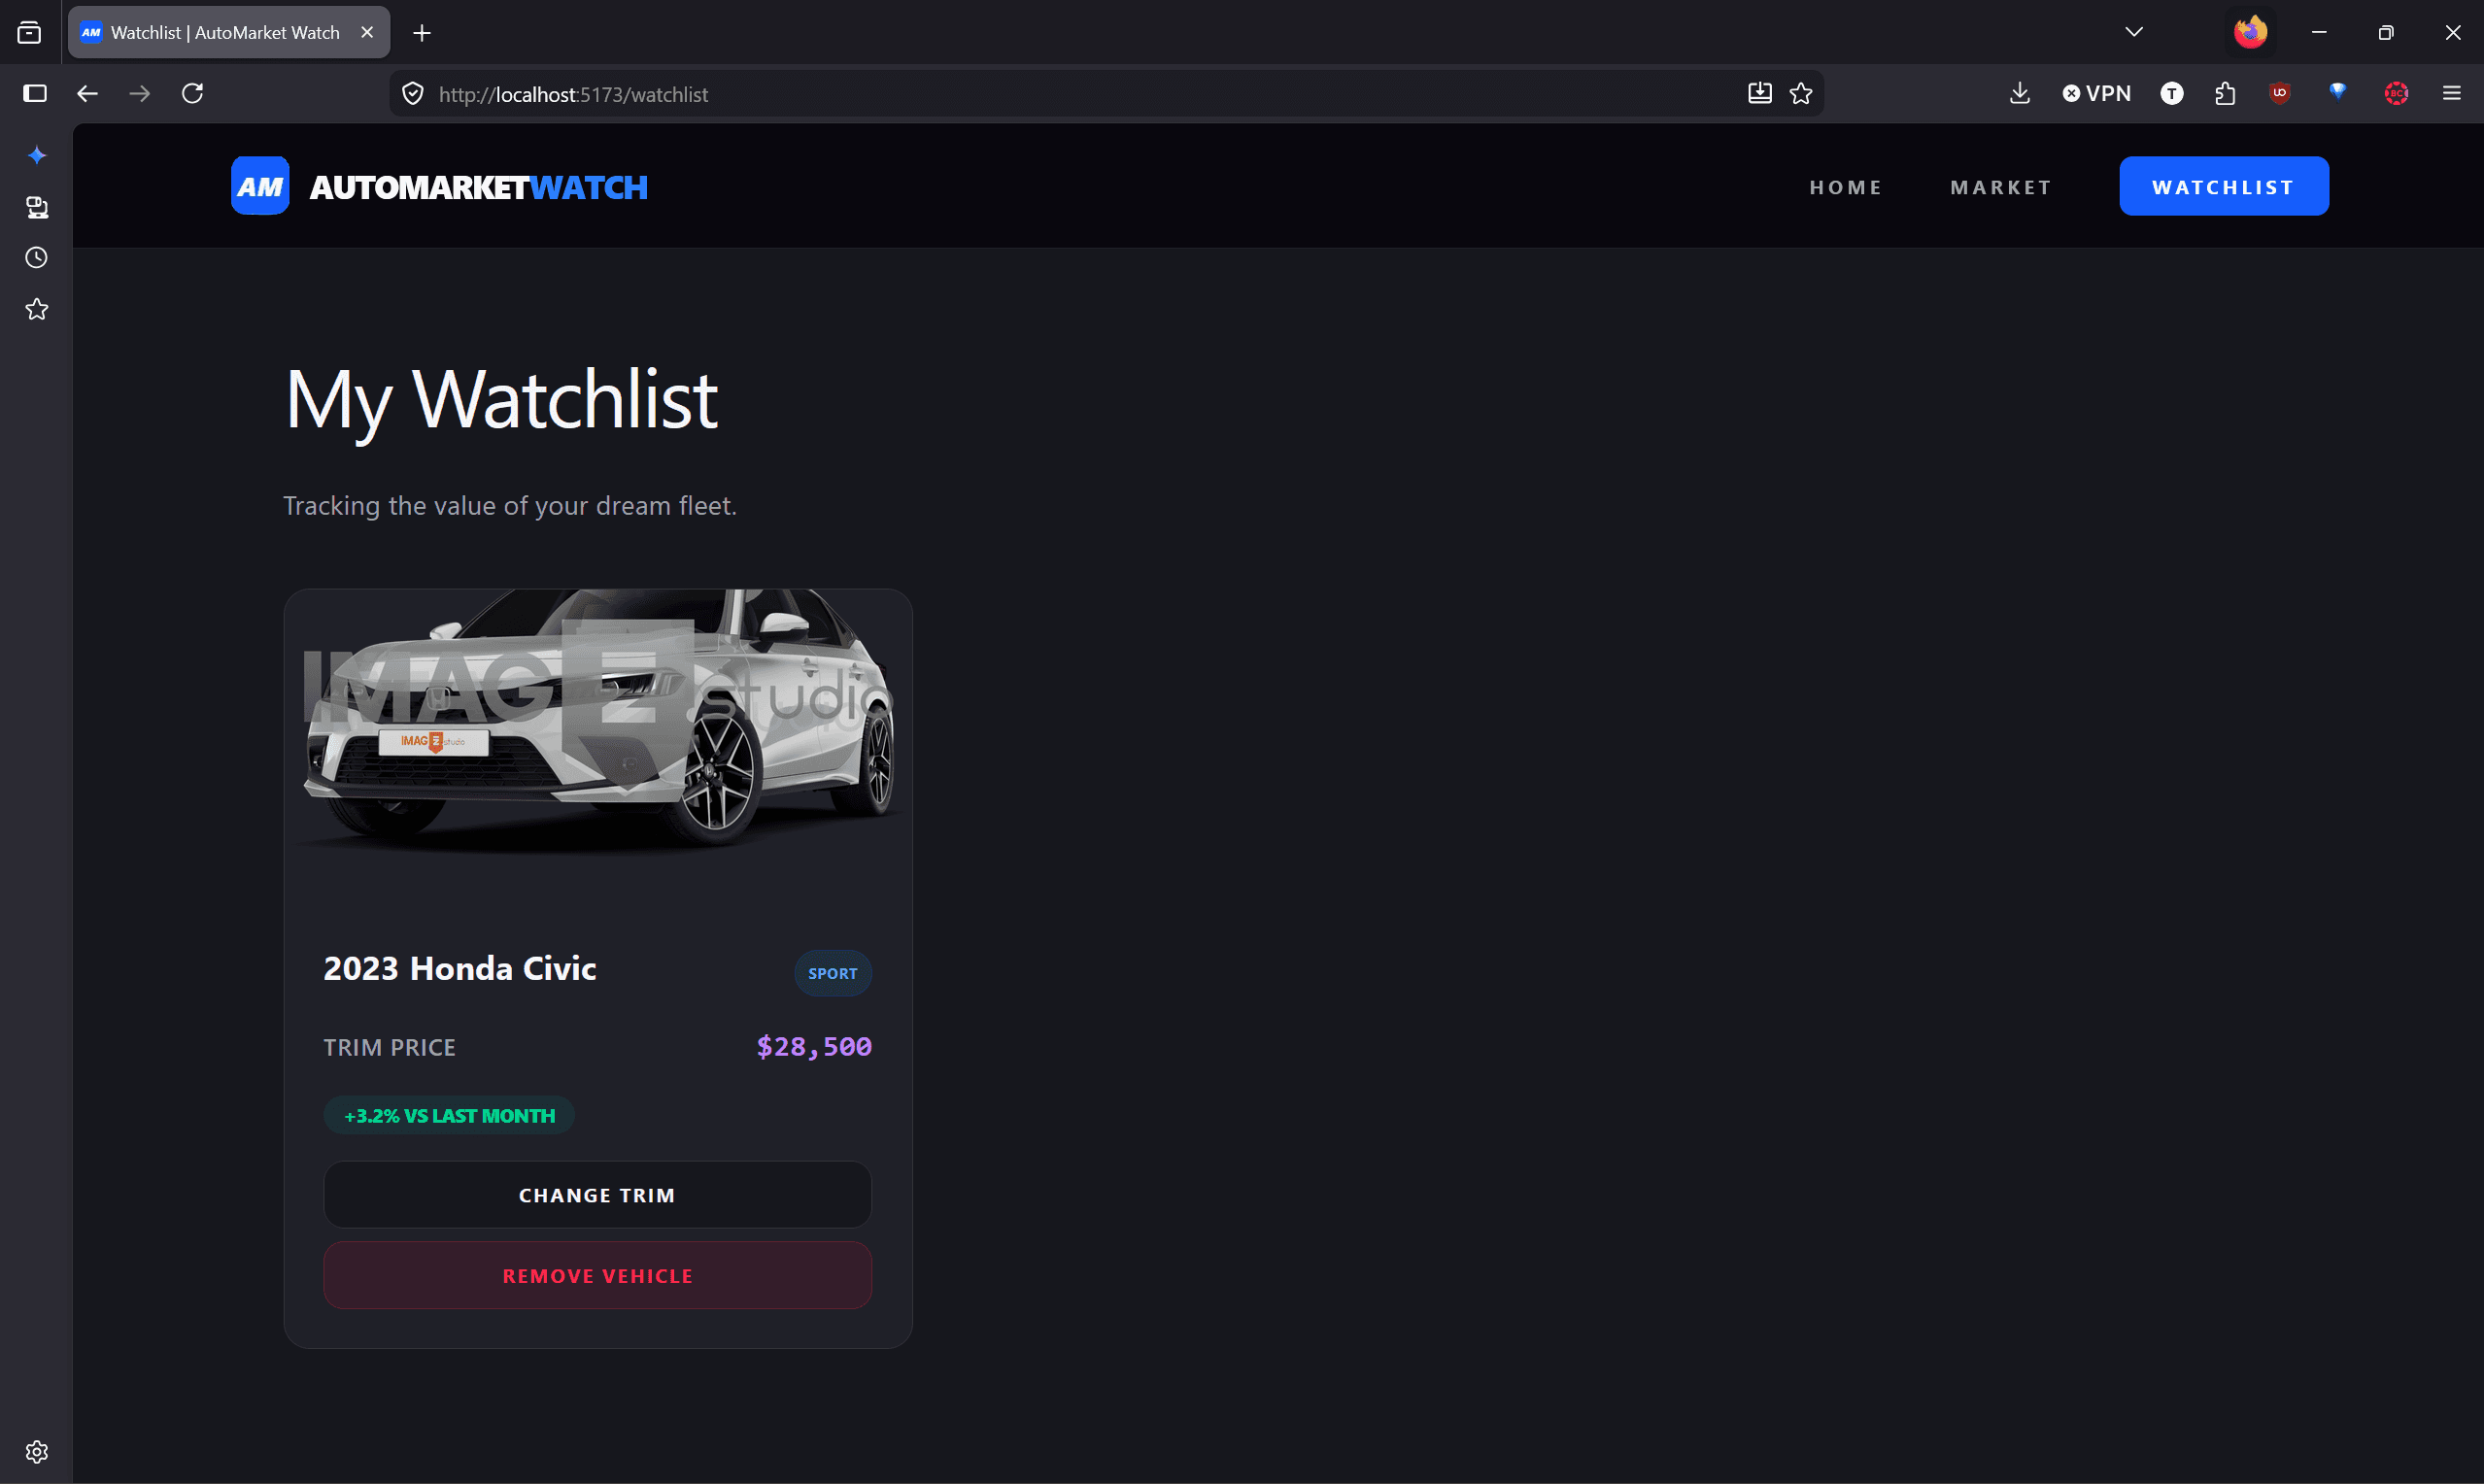The height and width of the screenshot is (1484, 2484).
Task: Click the My Watchlist heading
Action: pyautogui.click(x=501, y=400)
